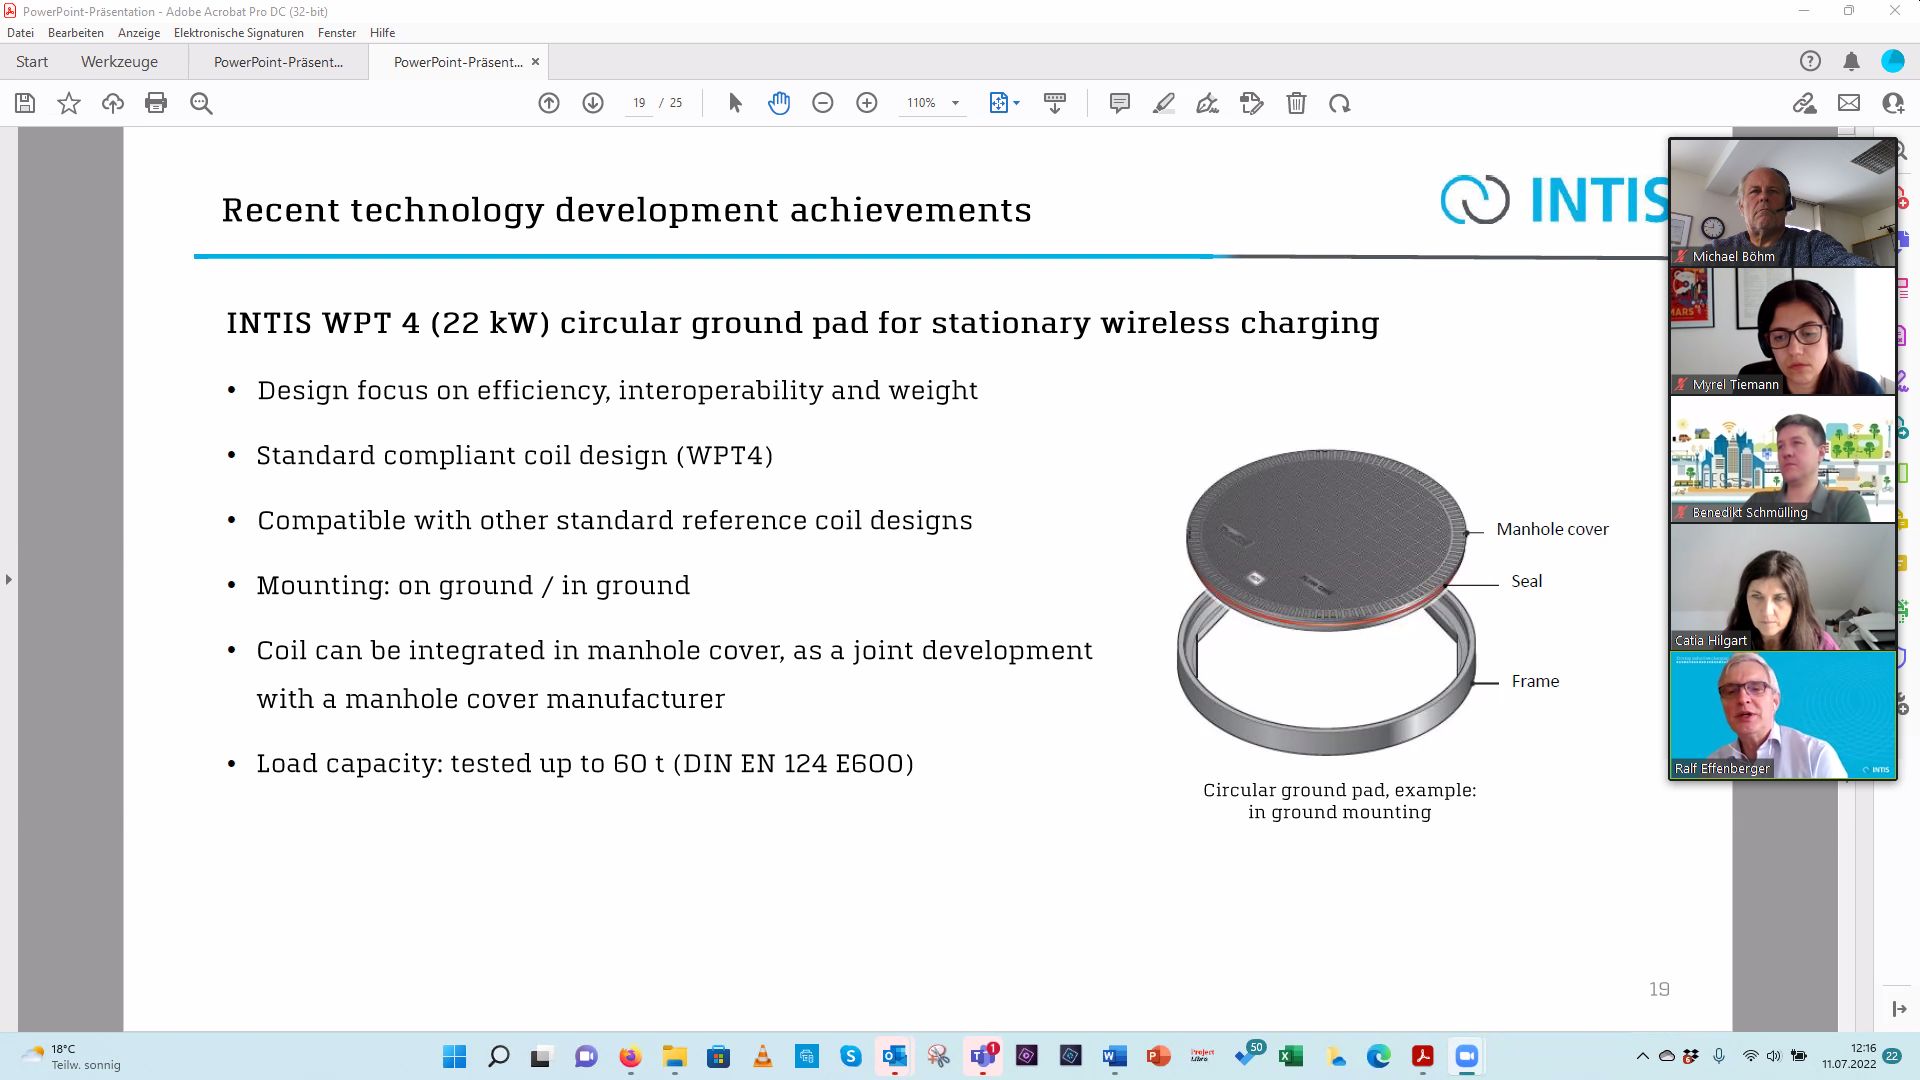1920x1080 pixels.
Task: Go to next page arrow
Action: (593, 103)
